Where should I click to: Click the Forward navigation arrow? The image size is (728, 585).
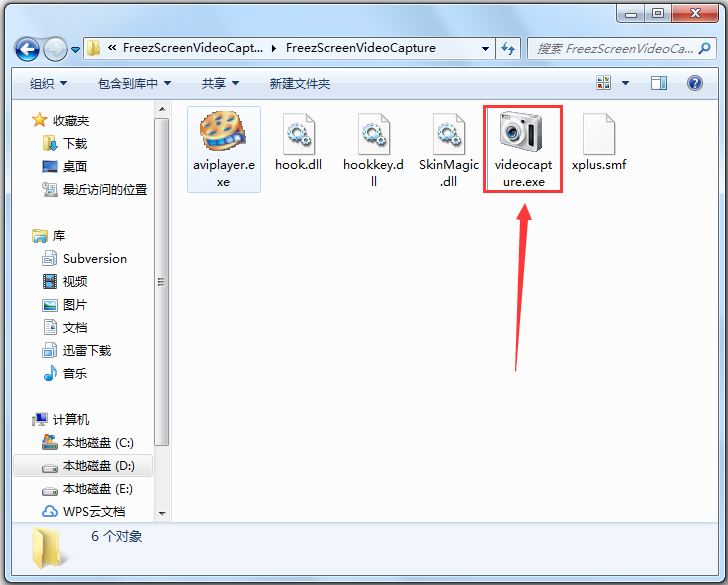click(x=55, y=49)
